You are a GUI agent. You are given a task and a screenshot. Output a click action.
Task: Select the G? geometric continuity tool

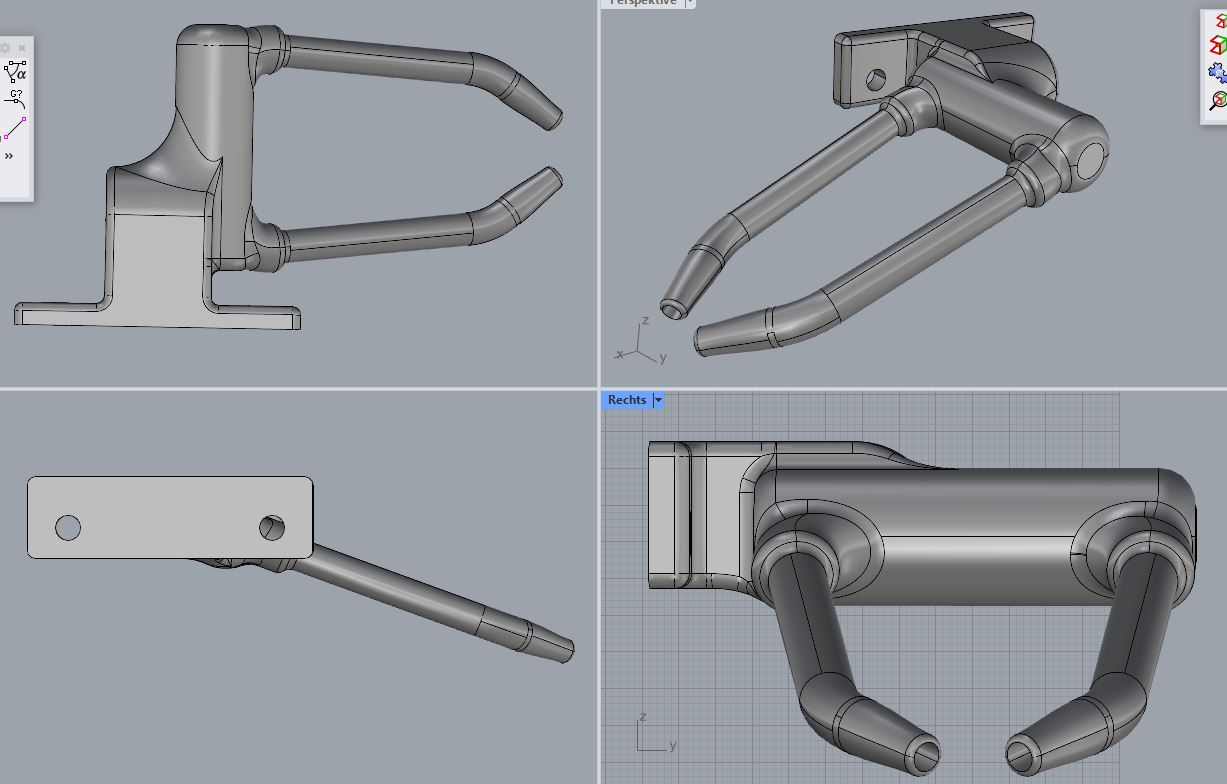pos(15,99)
